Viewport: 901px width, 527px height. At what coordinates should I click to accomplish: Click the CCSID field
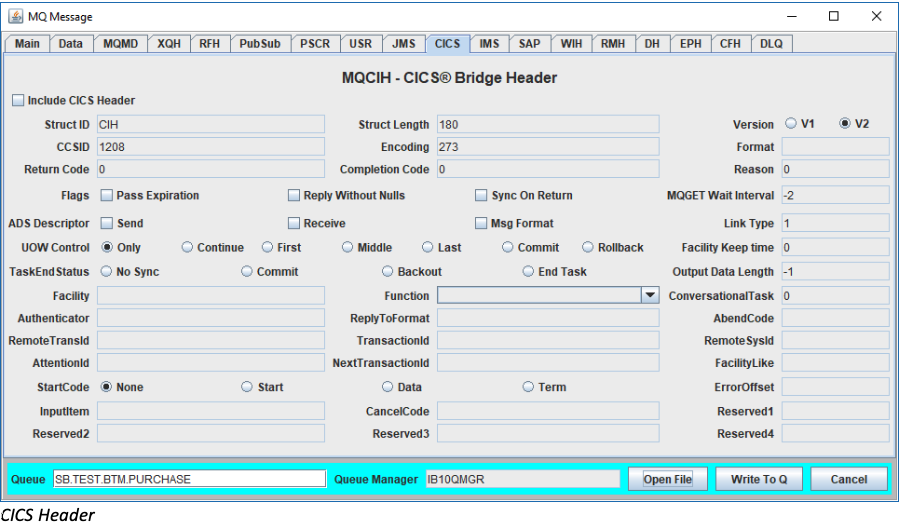click(x=211, y=147)
